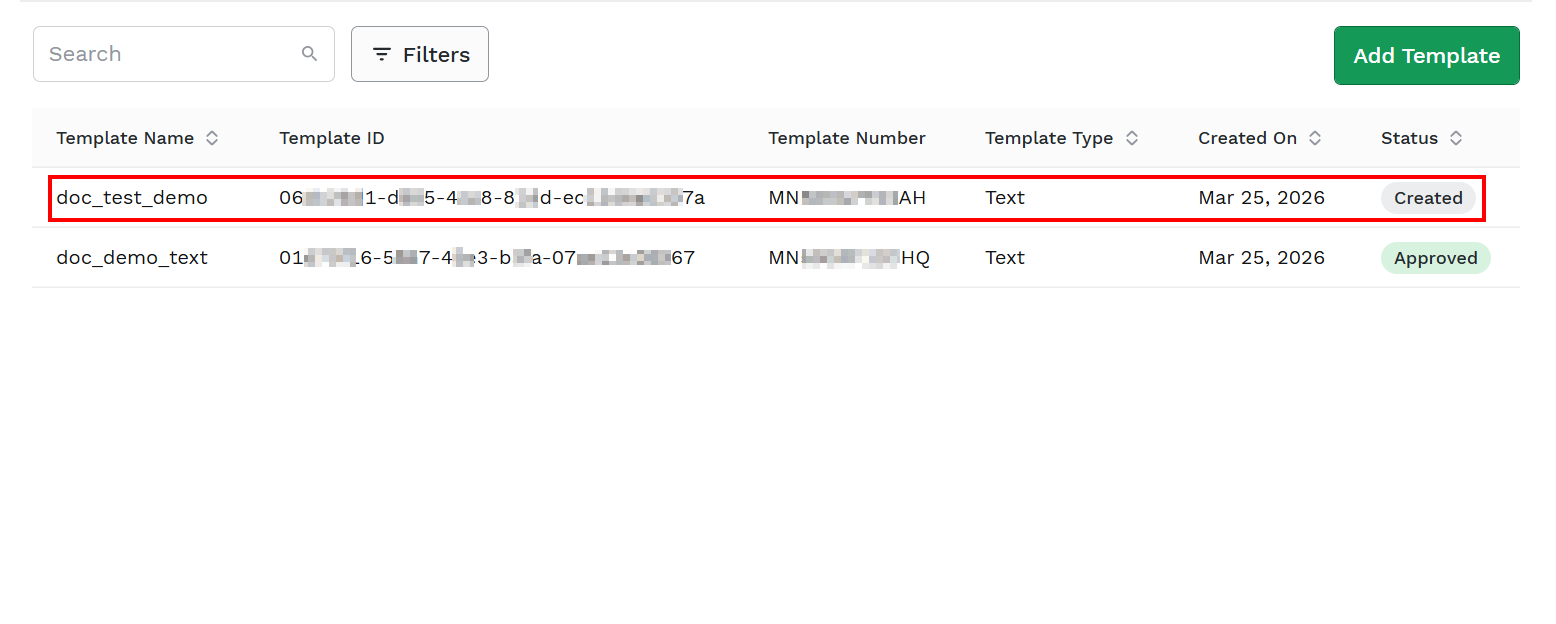
Task: Sort by Template Name arrows icon
Action: [212, 138]
